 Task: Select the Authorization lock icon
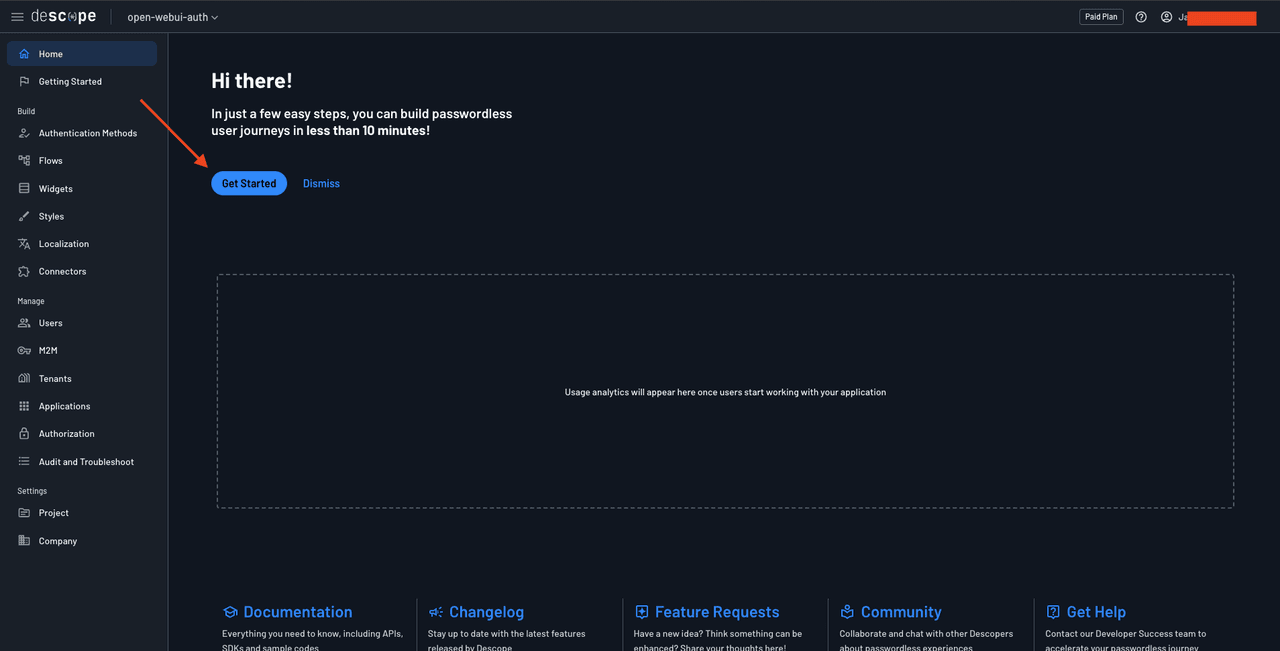pyautogui.click(x=23, y=433)
